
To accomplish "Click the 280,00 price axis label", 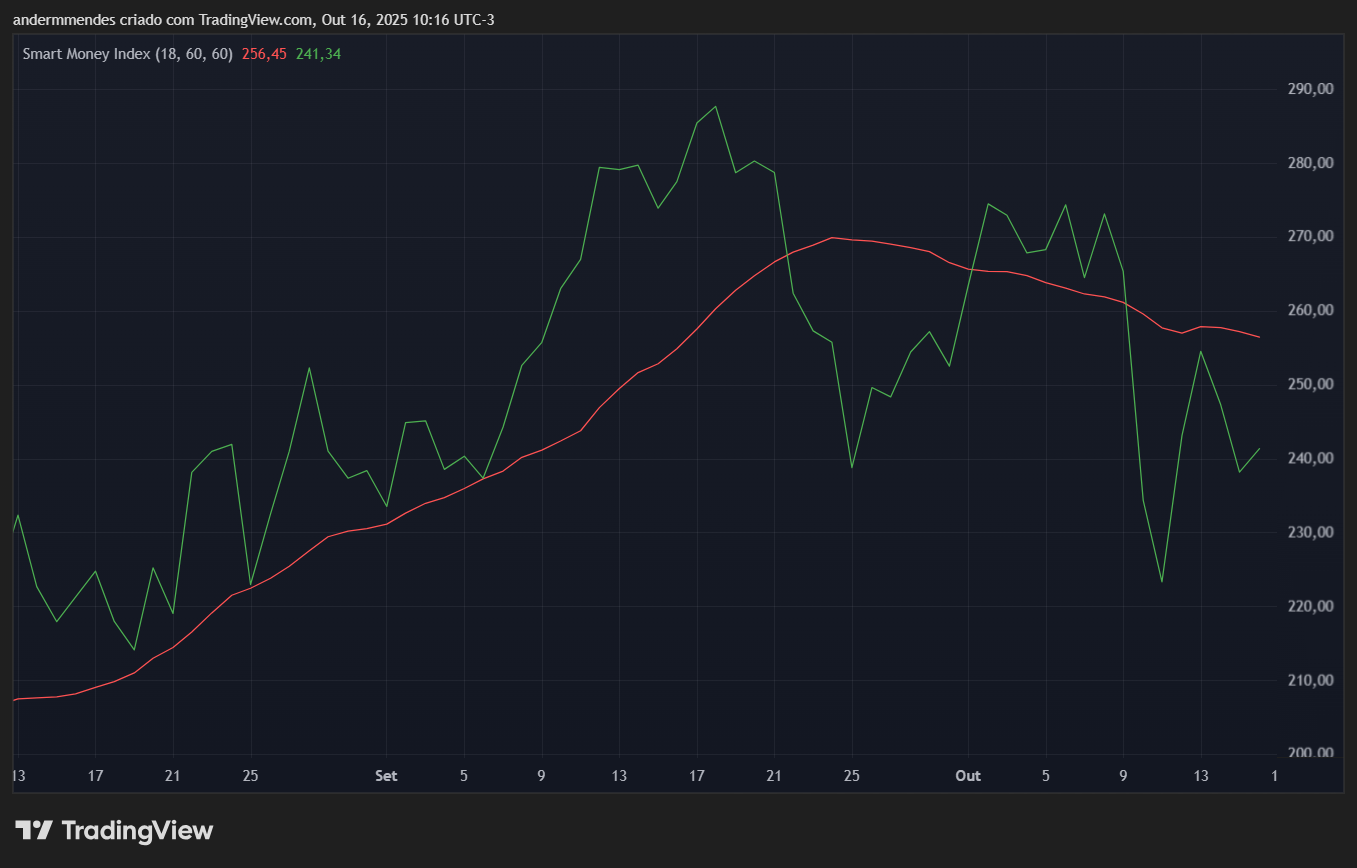I will pos(1310,163).
